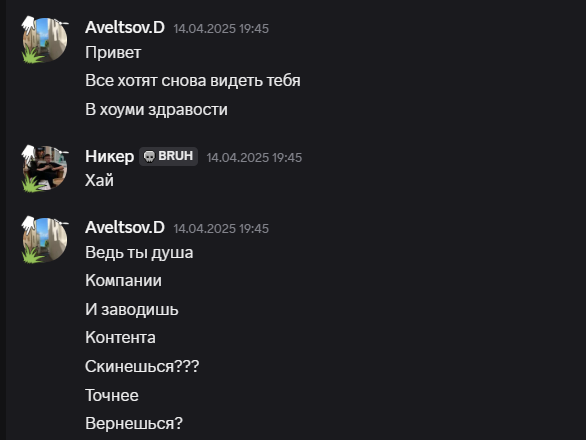The height and width of the screenshot is (440, 586).
Task: Select Никер's 'Хай' message
Action: tap(99, 180)
